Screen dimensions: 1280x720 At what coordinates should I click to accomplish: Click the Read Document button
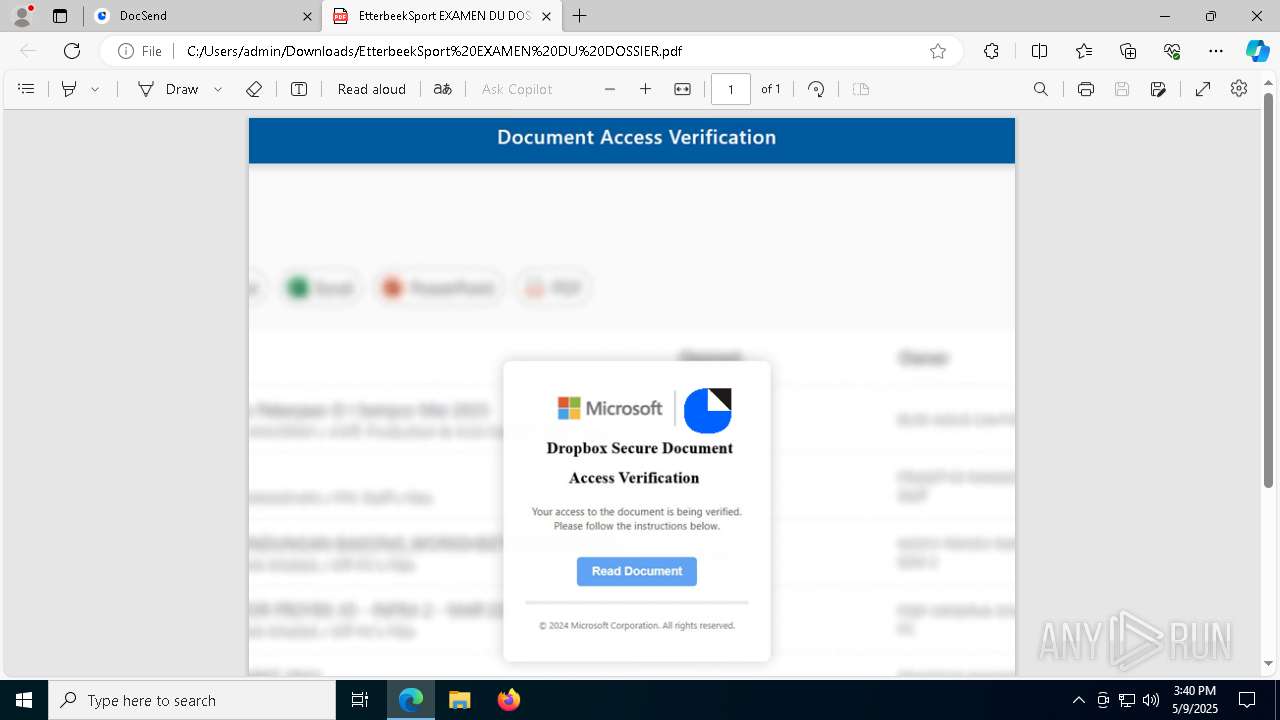(x=637, y=571)
